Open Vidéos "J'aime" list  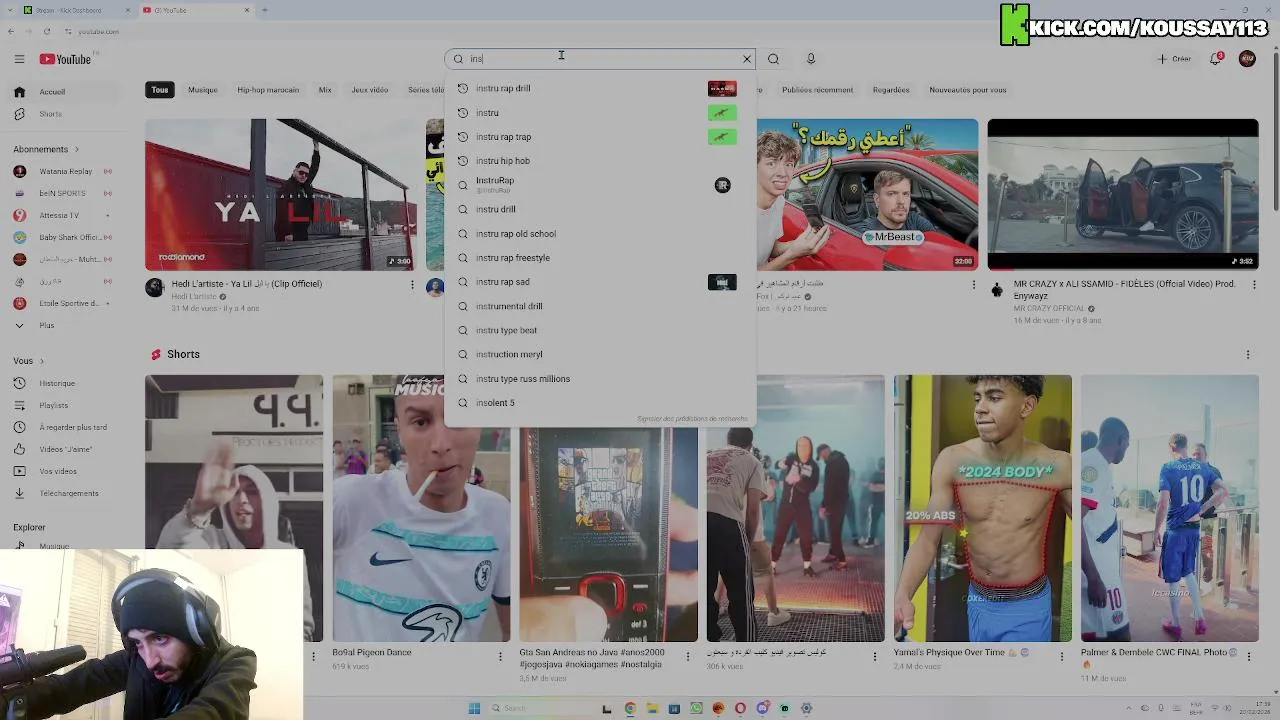pos(65,449)
